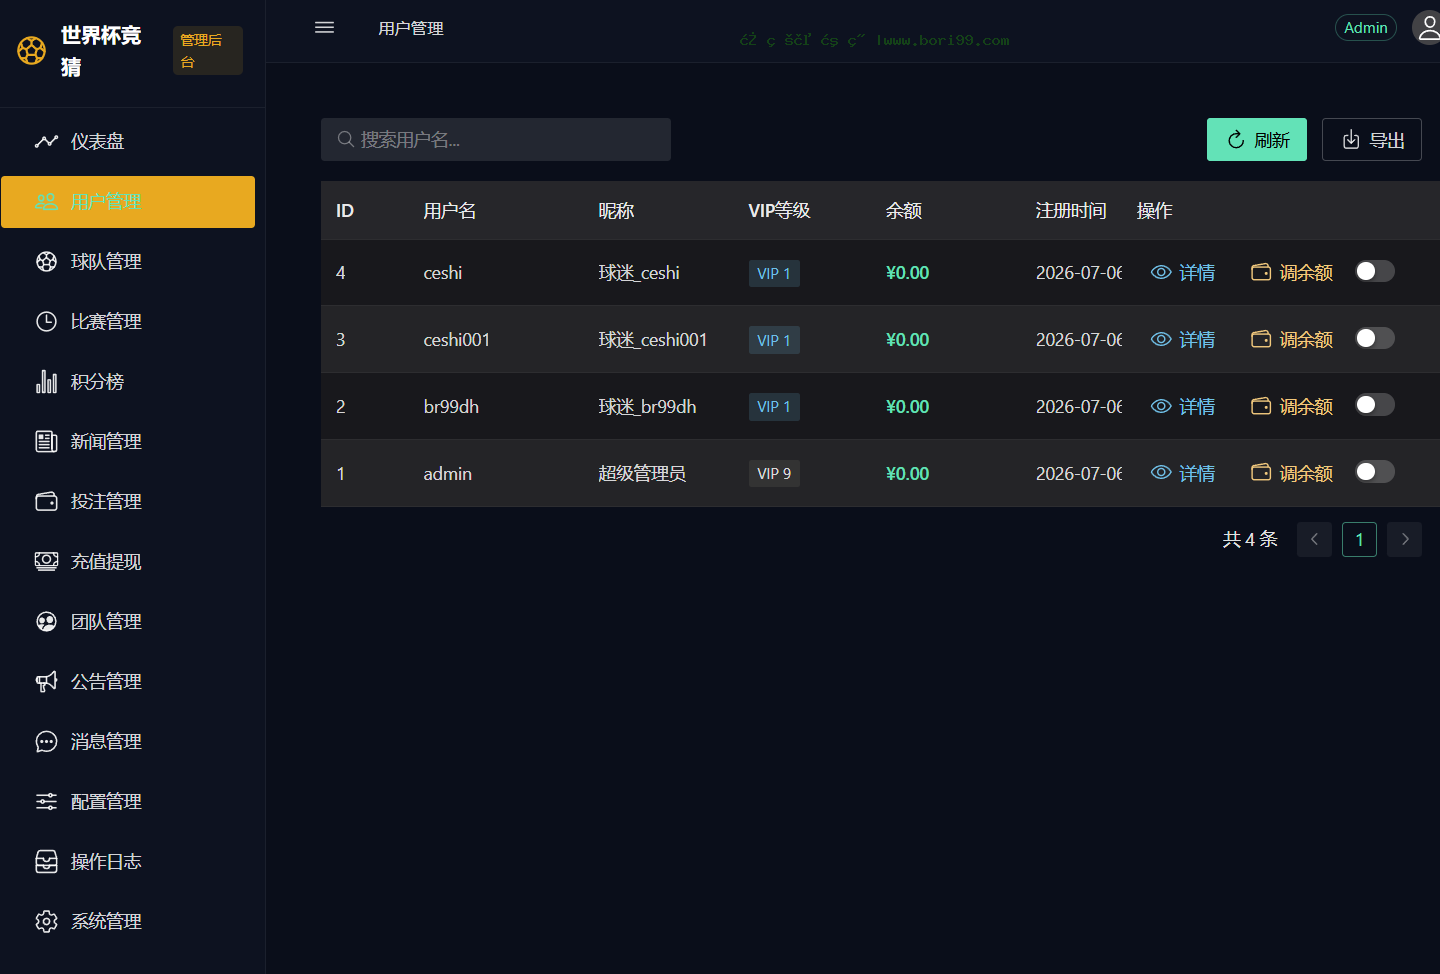Viewport: 1440px width, 974px height.
Task: Select 用户管理 in the sidebar
Action: pyautogui.click(x=128, y=202)
